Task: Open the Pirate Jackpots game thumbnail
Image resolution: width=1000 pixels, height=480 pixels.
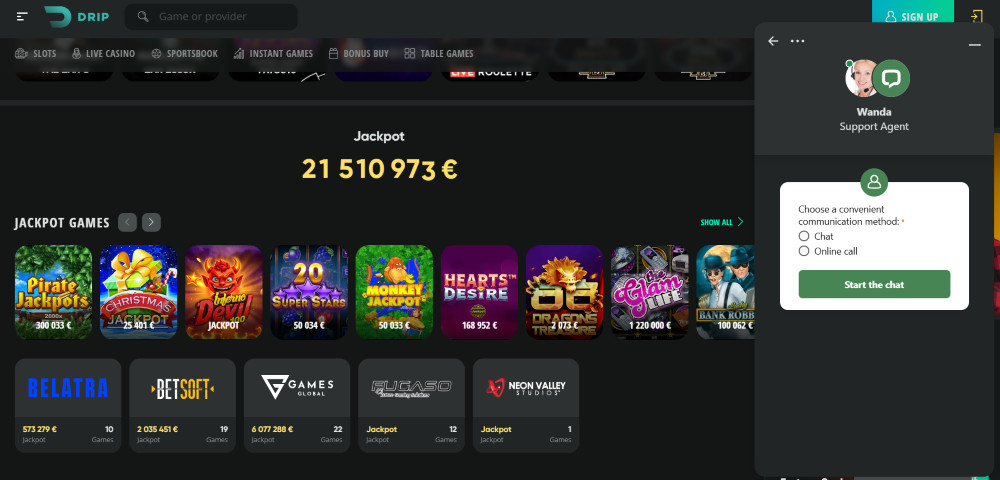Action: pyautogui.click(x=54, y=292)
